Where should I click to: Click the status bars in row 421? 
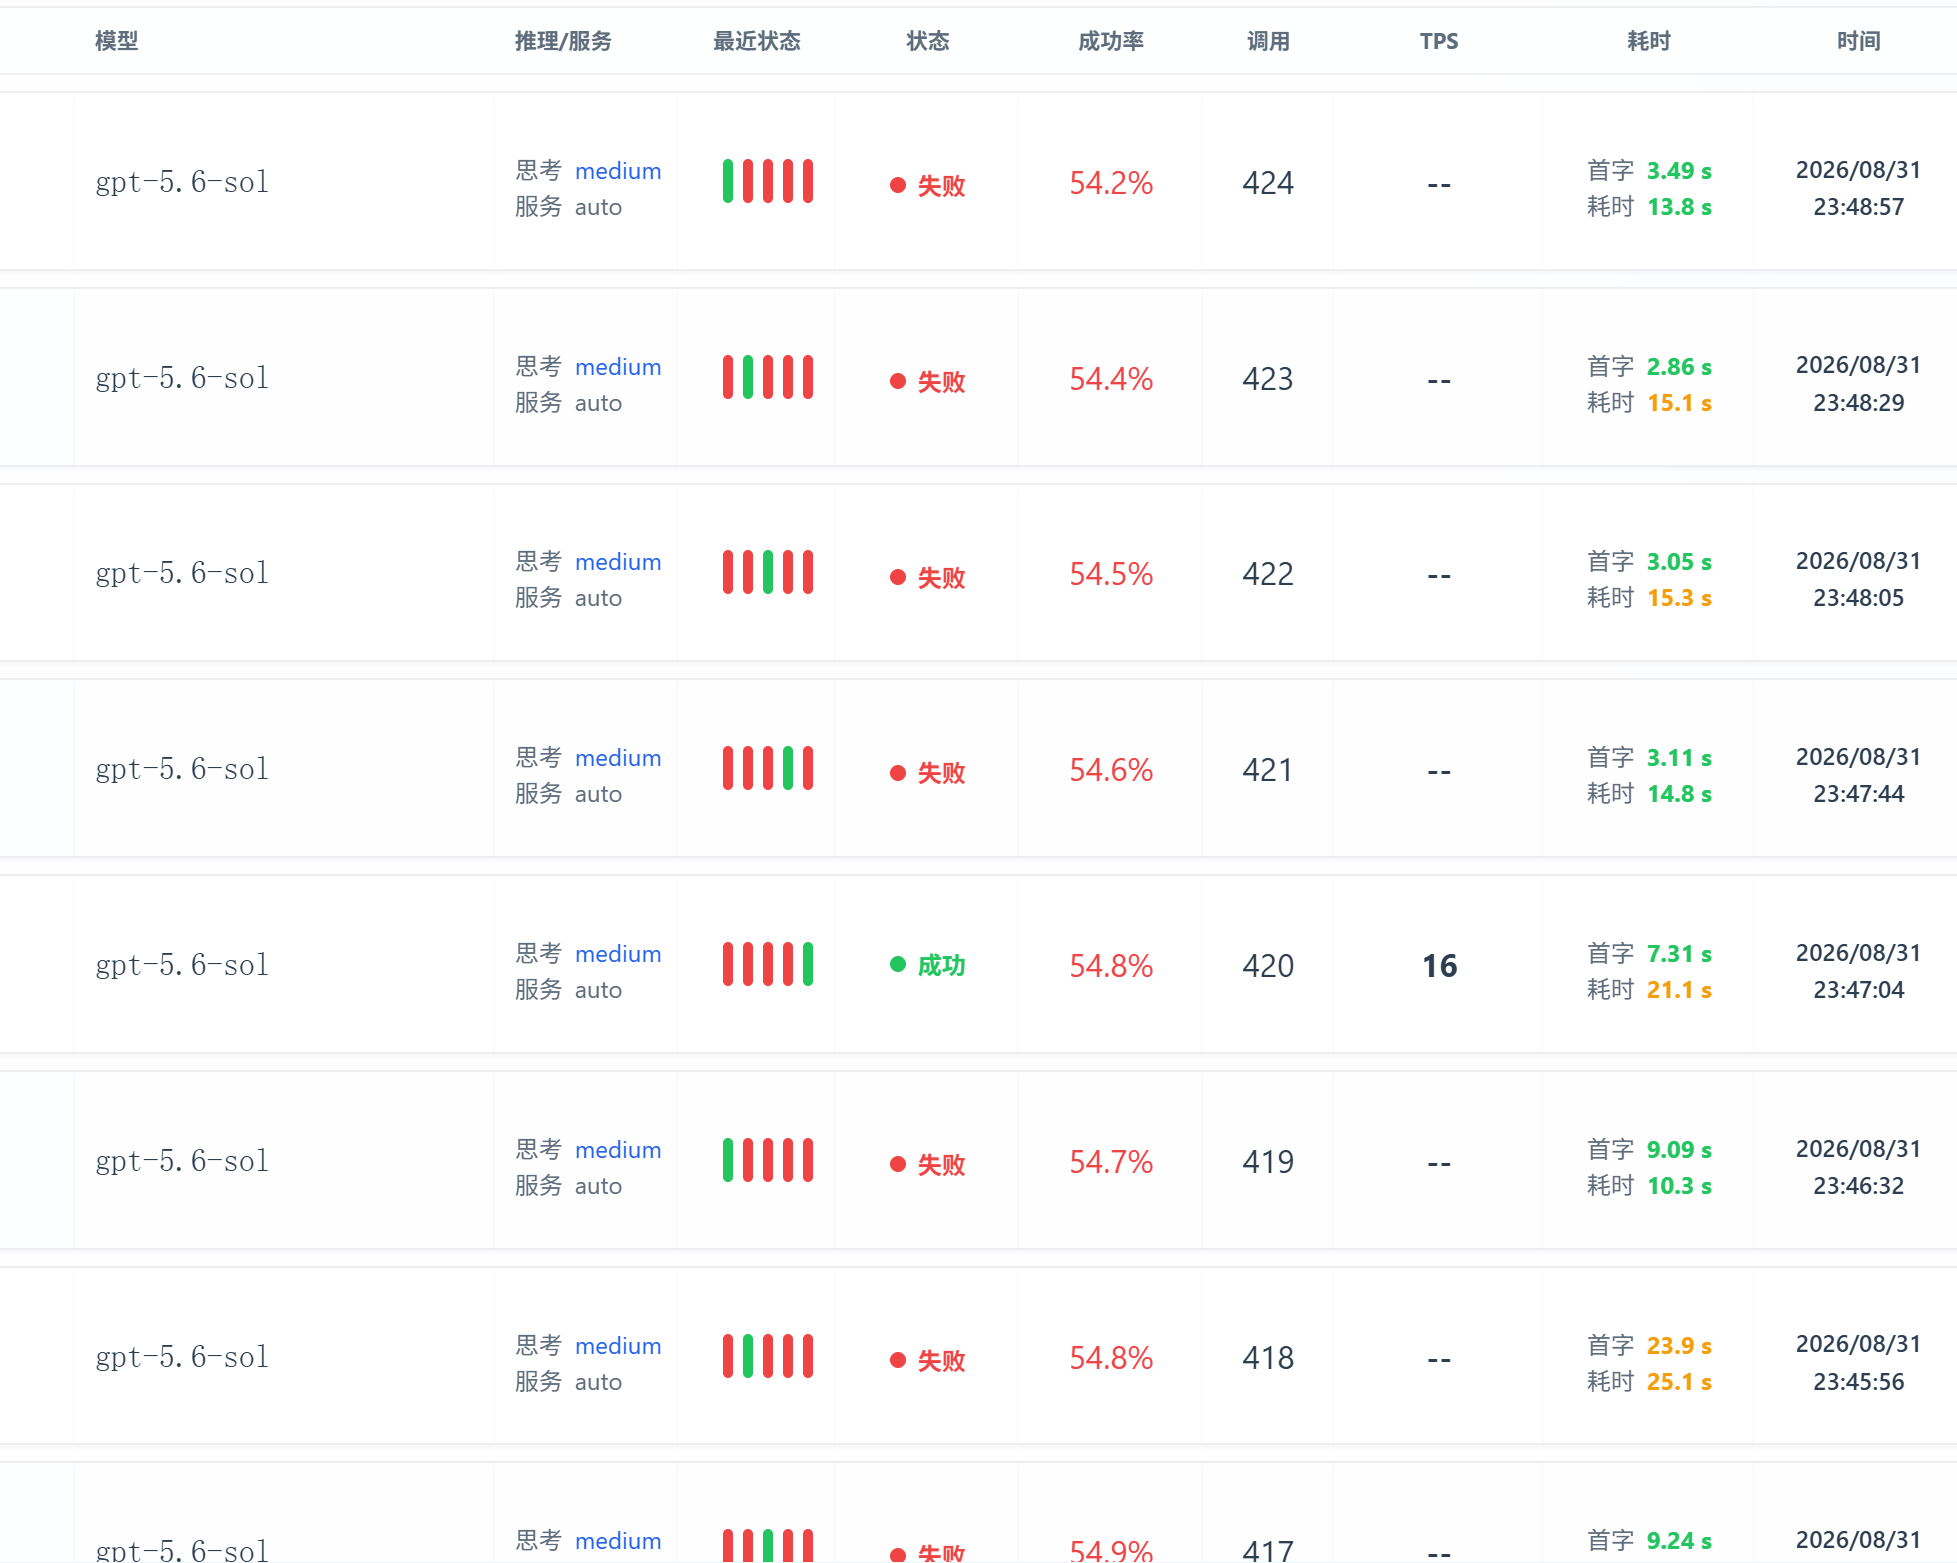768,768
